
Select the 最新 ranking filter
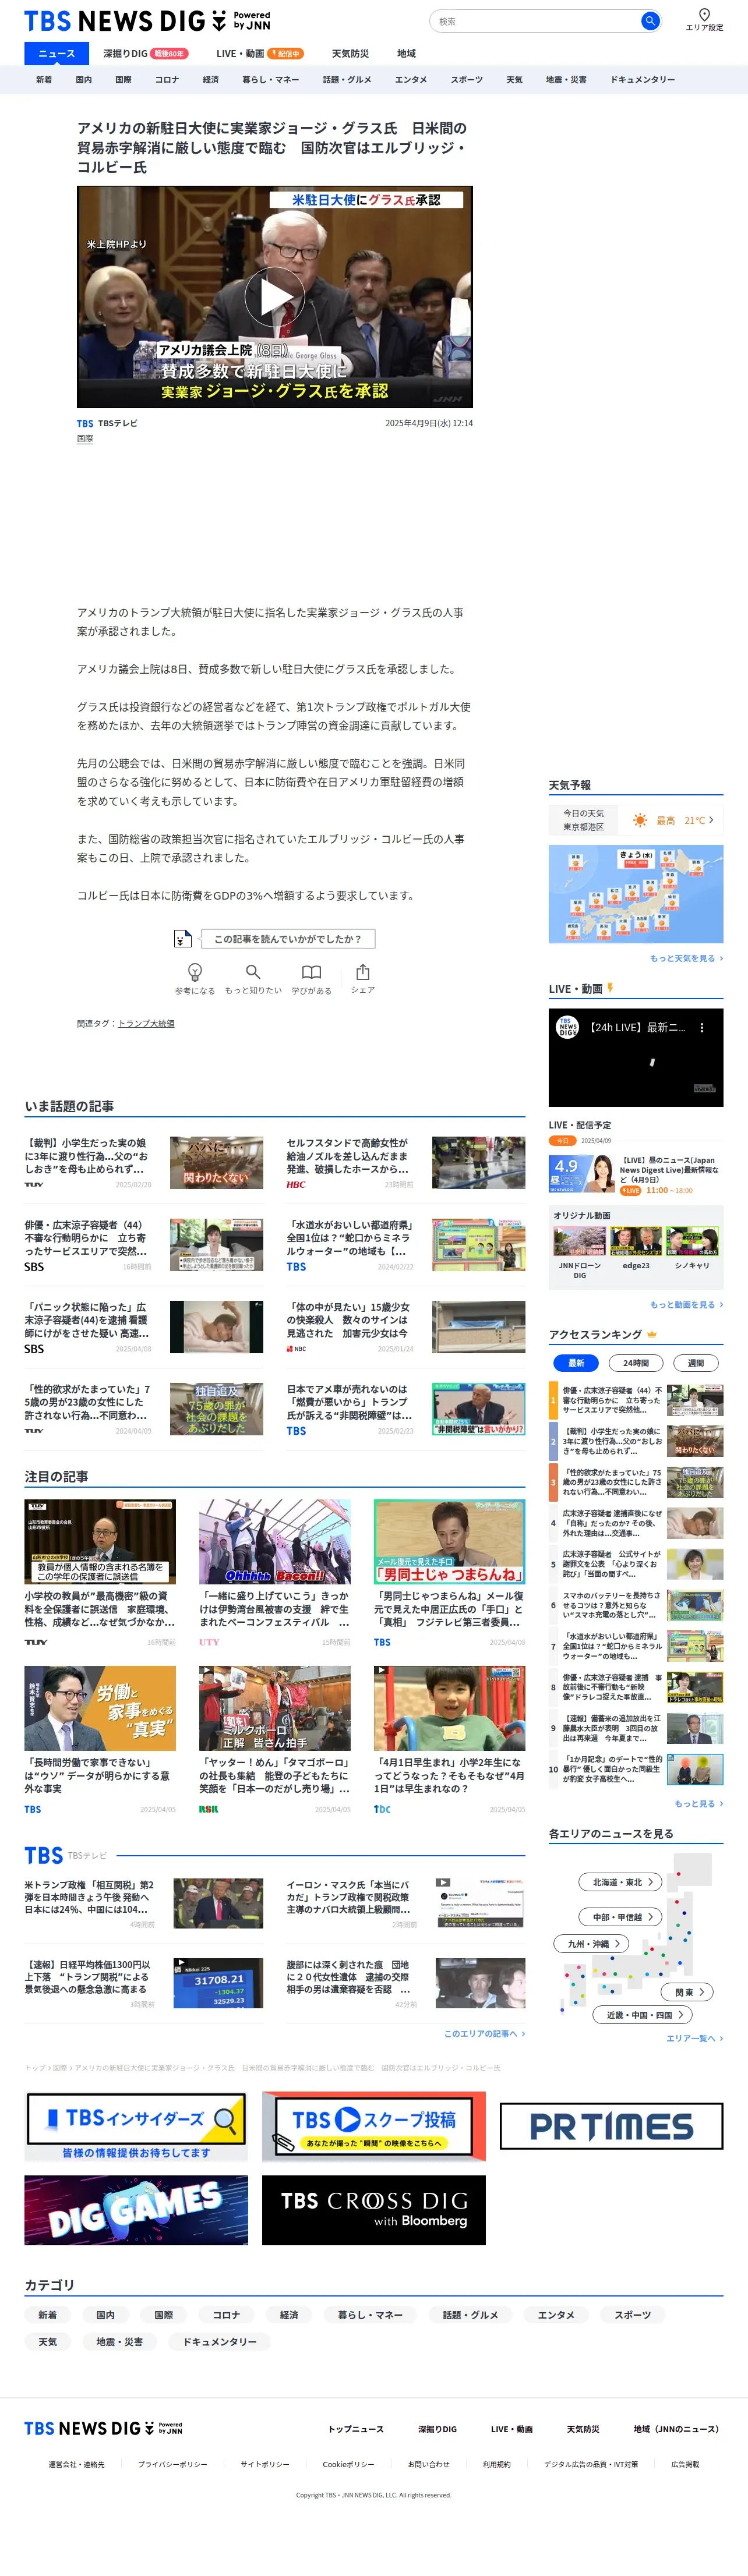pos(576,1363)
